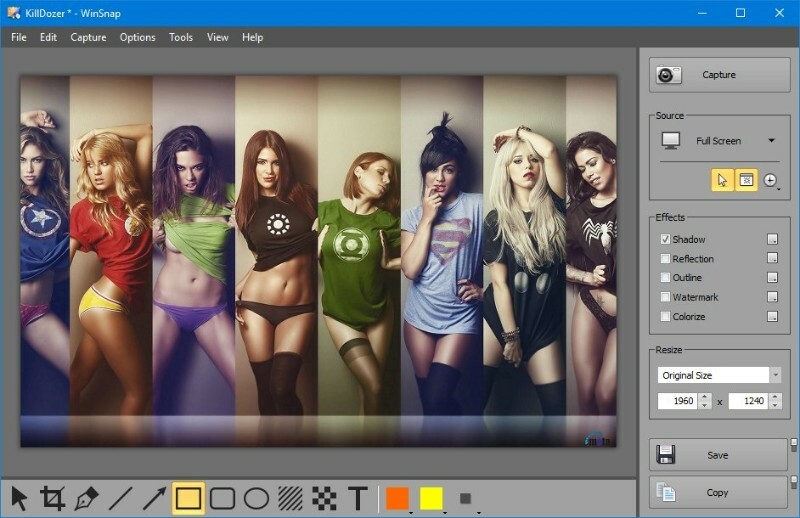
Task: Open Shadow effect settings box
Action: pyautogui.click(x=772, y=239)
